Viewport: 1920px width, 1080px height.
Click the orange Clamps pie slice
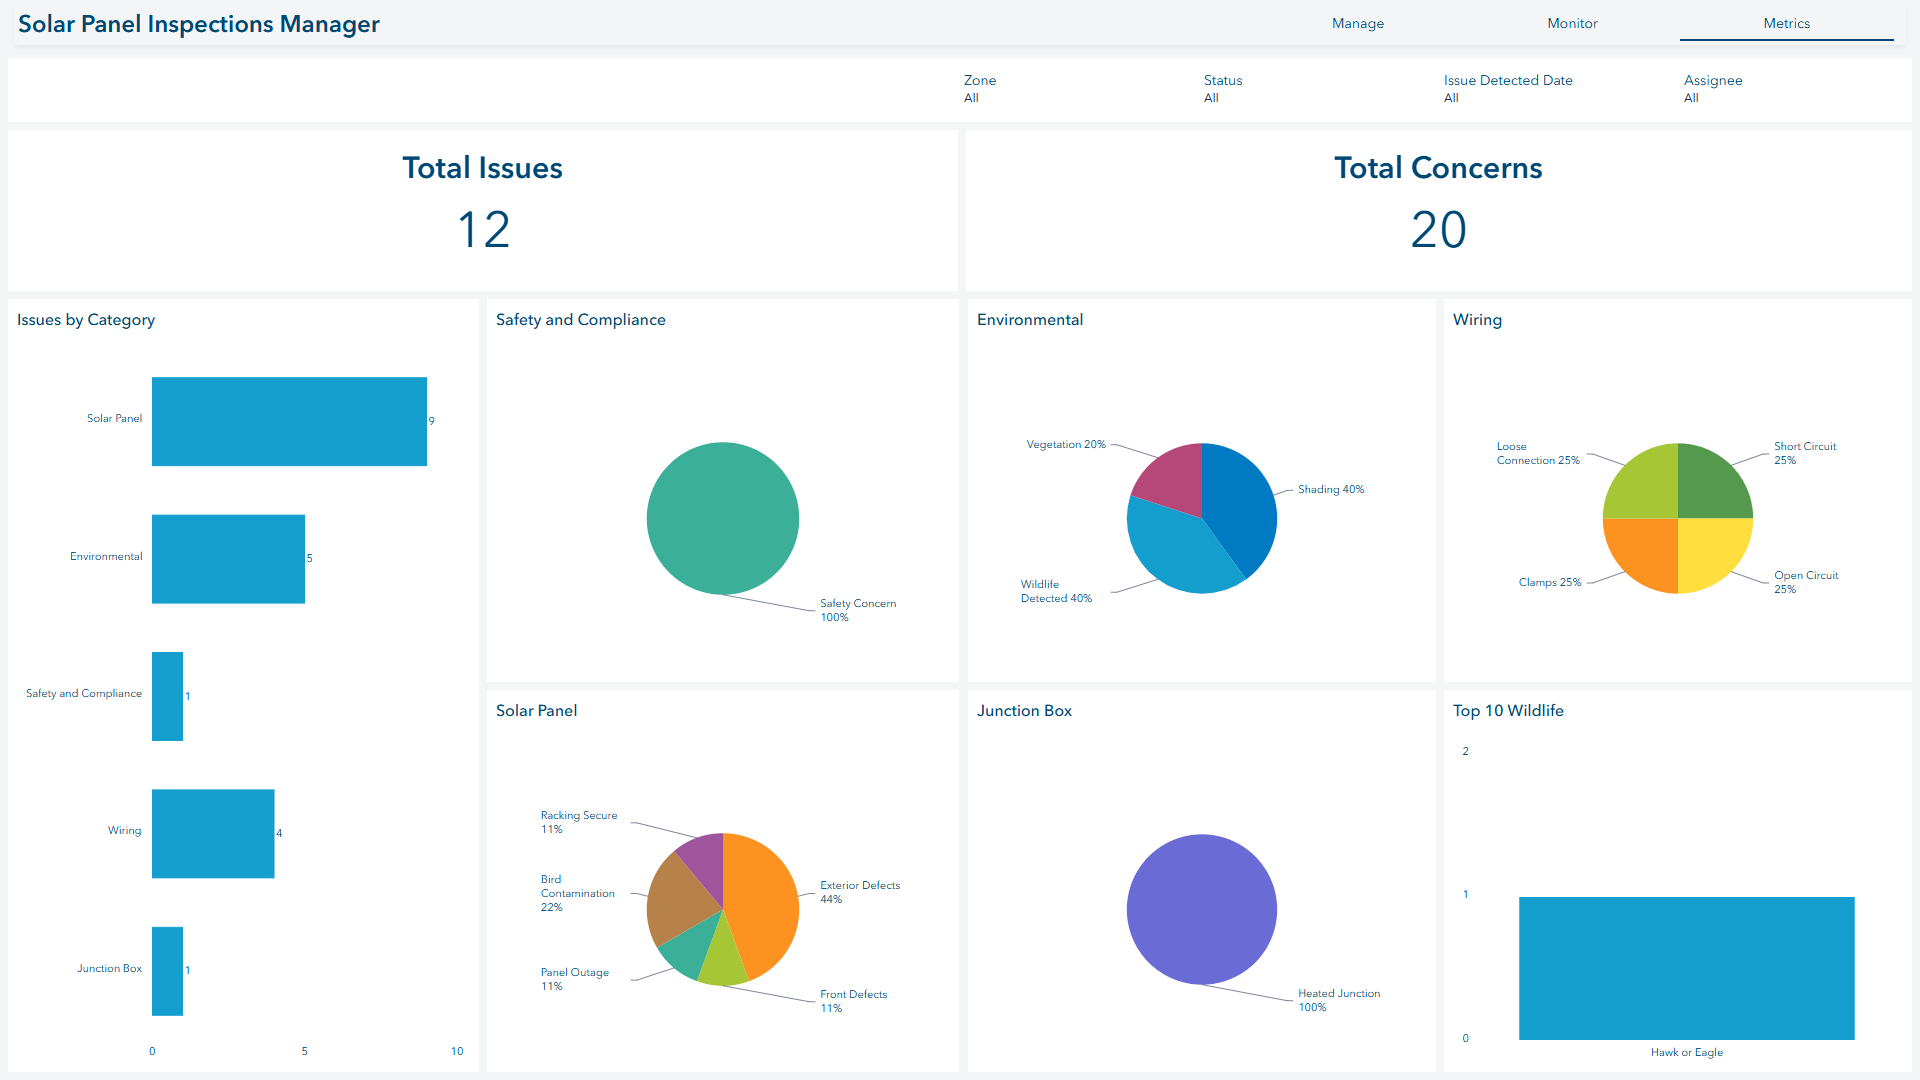(1645, 551)
